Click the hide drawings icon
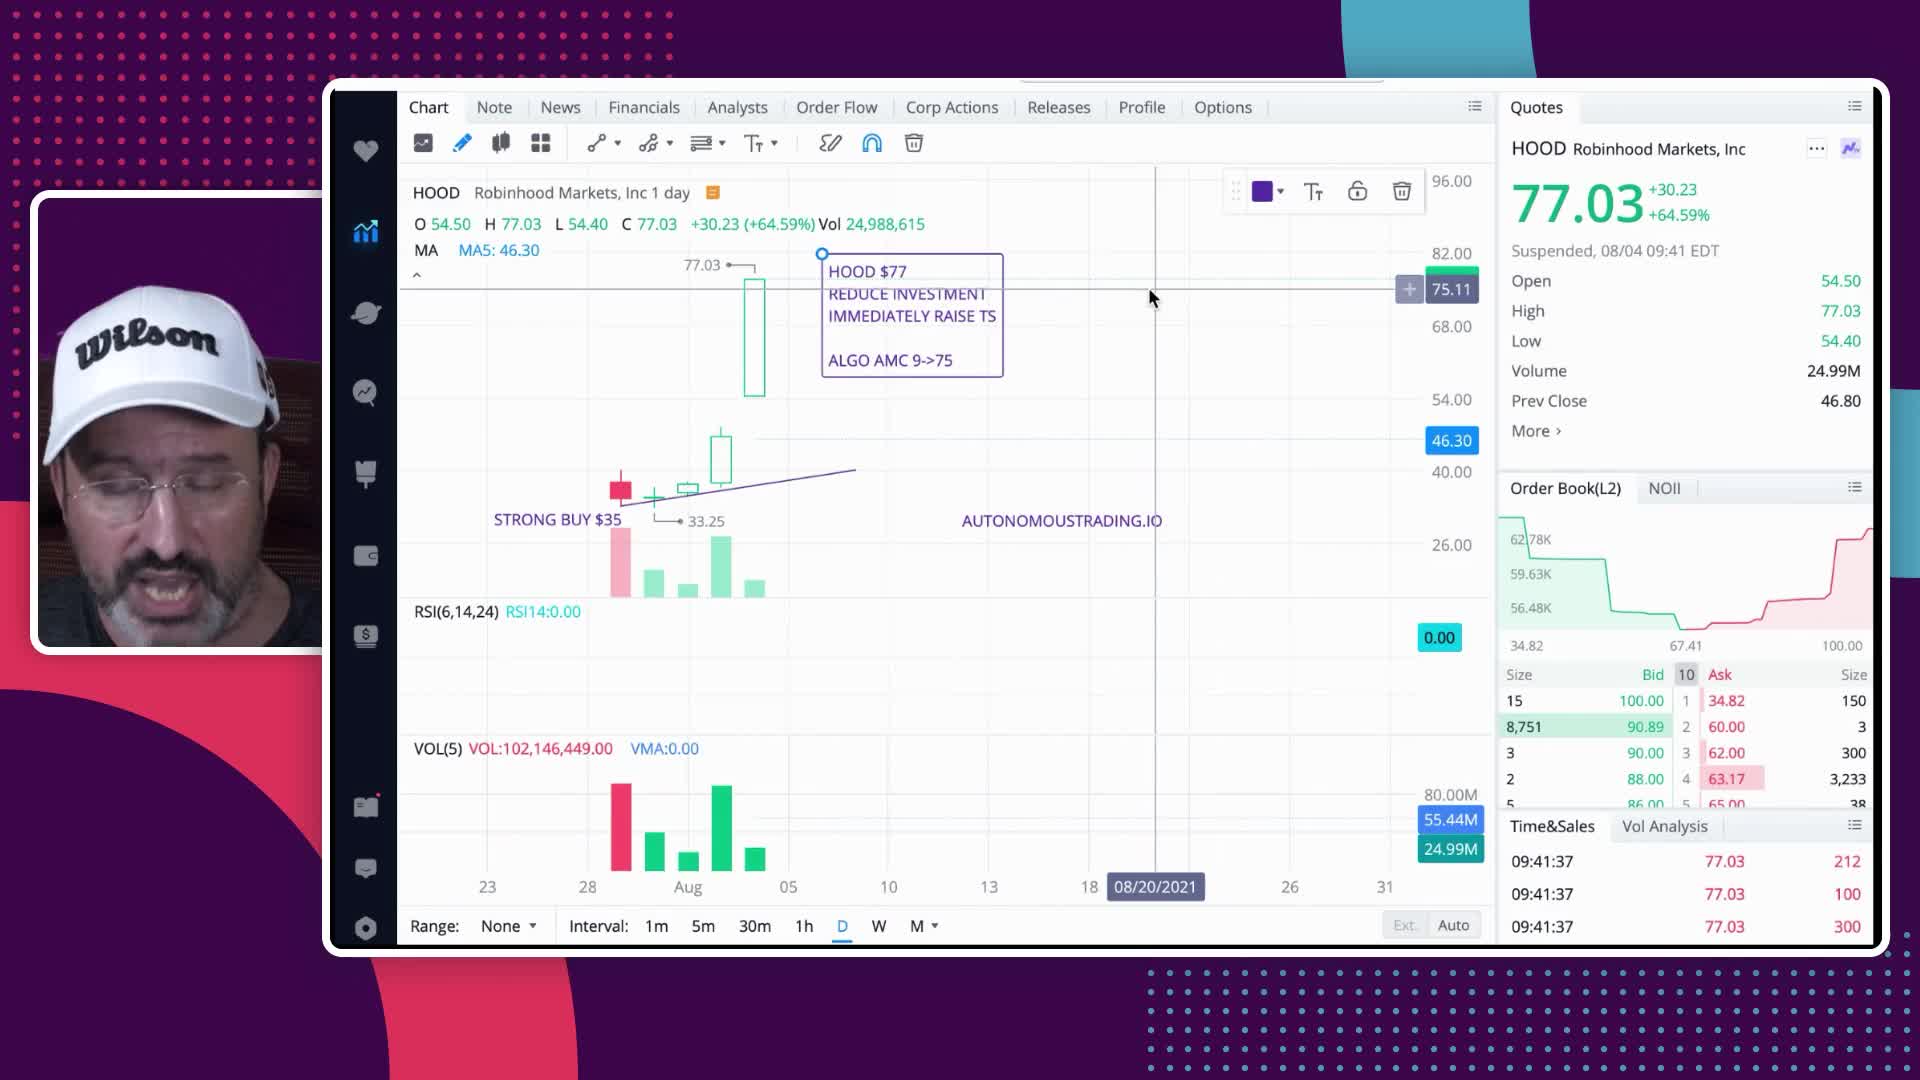Viewport: 1920px width, 1080px height. coord(830,143)
